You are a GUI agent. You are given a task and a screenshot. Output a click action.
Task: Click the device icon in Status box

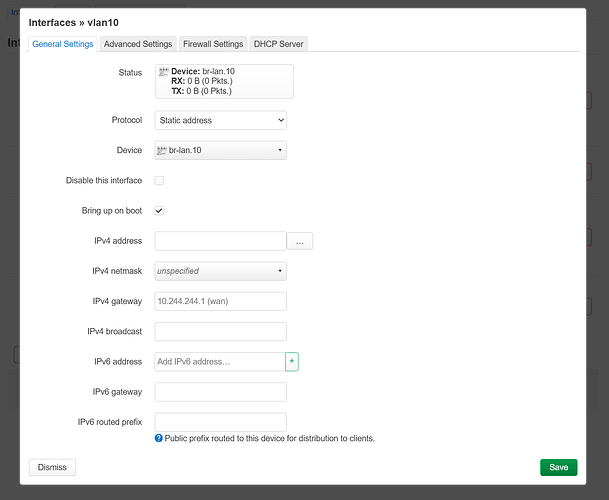[x=163, y=72]
